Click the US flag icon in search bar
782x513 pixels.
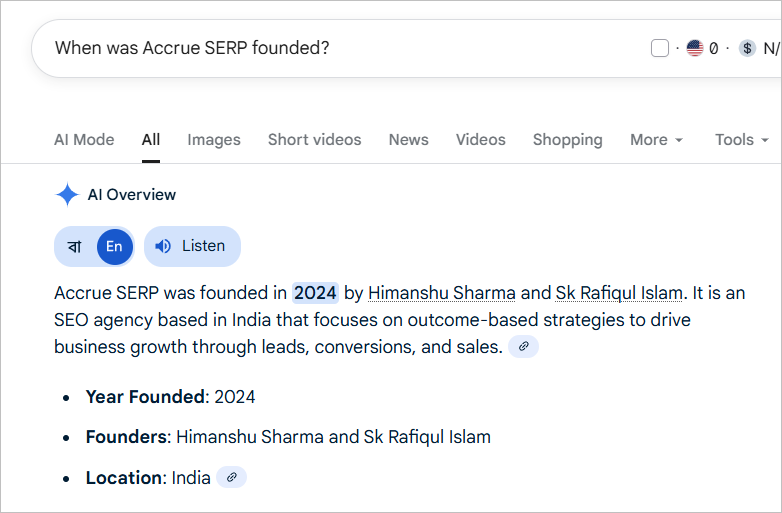point(694,48)
